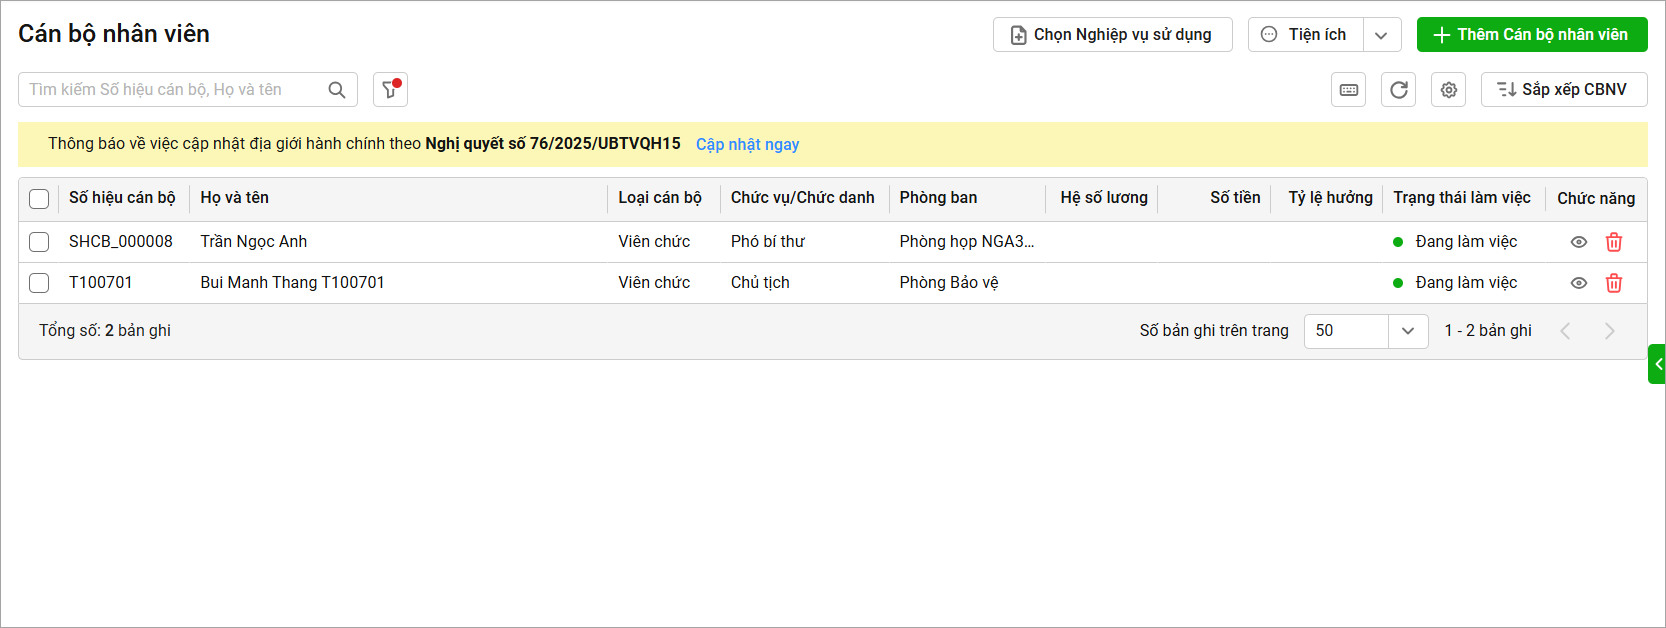Select the SHCB_000008 row checkbox

coord(39,242)
